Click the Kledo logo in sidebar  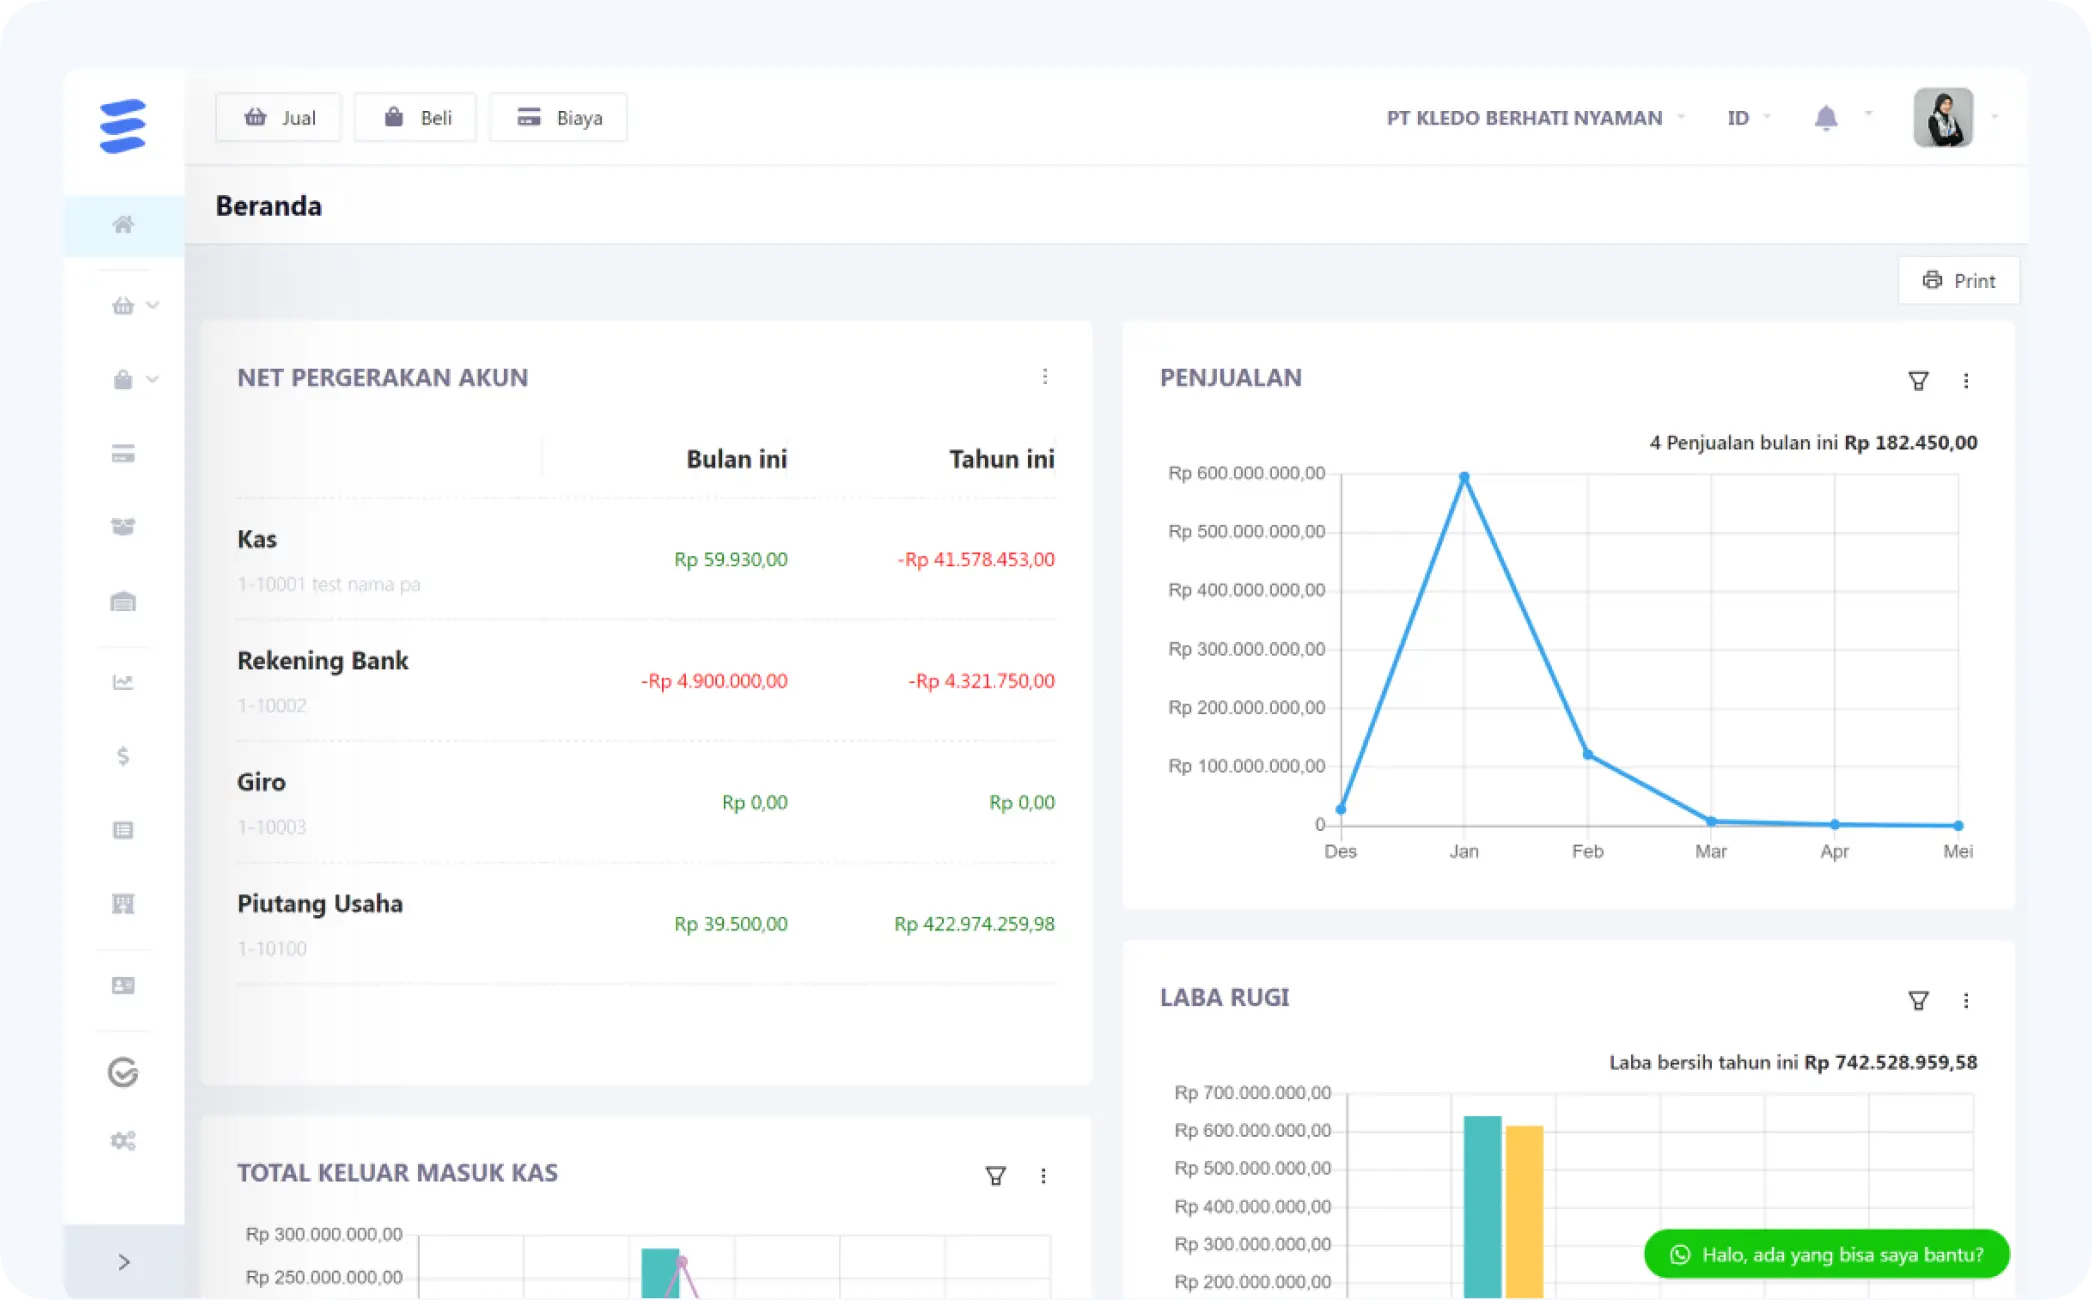pyautogui.click(x=123, y=126)
